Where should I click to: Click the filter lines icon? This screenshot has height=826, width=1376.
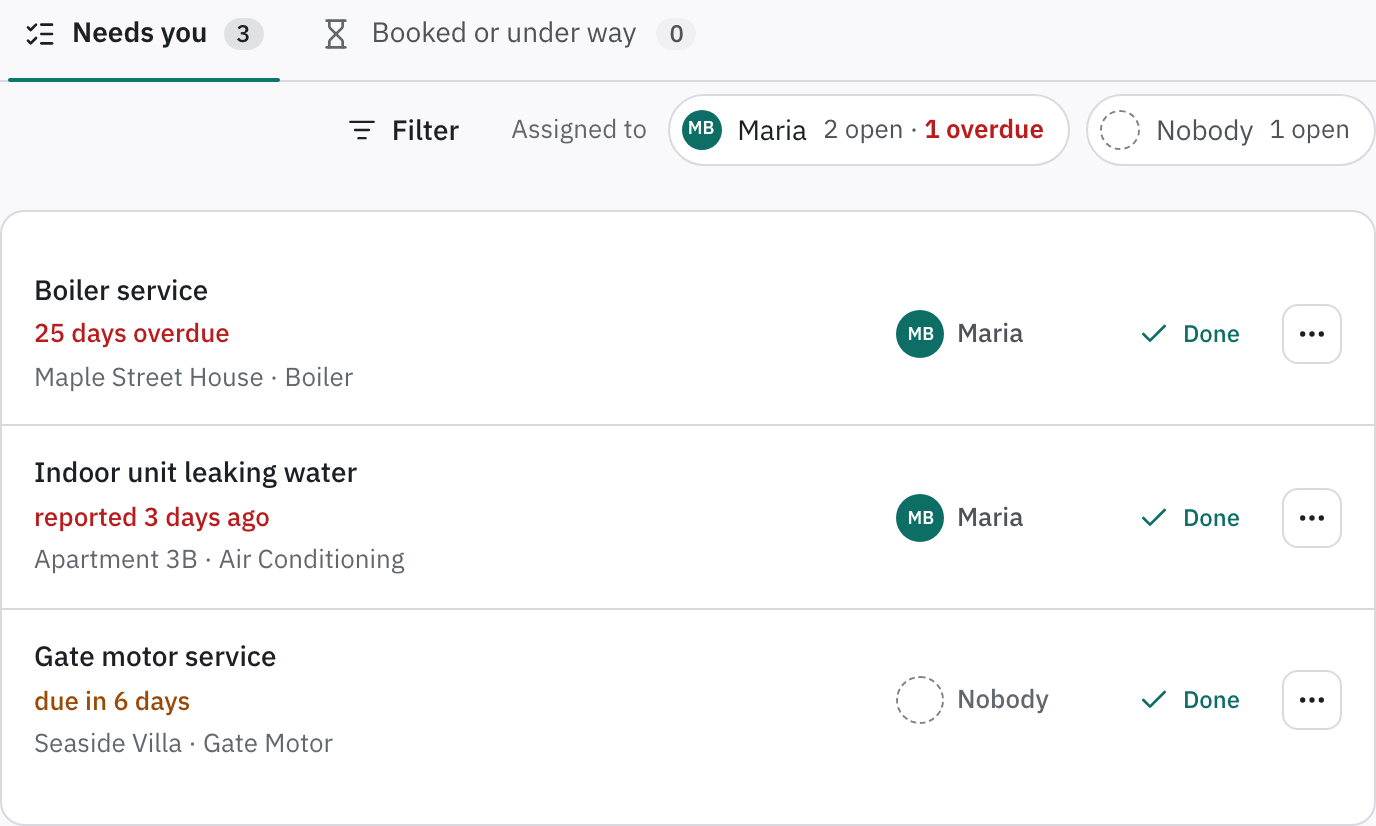[362, 130]
